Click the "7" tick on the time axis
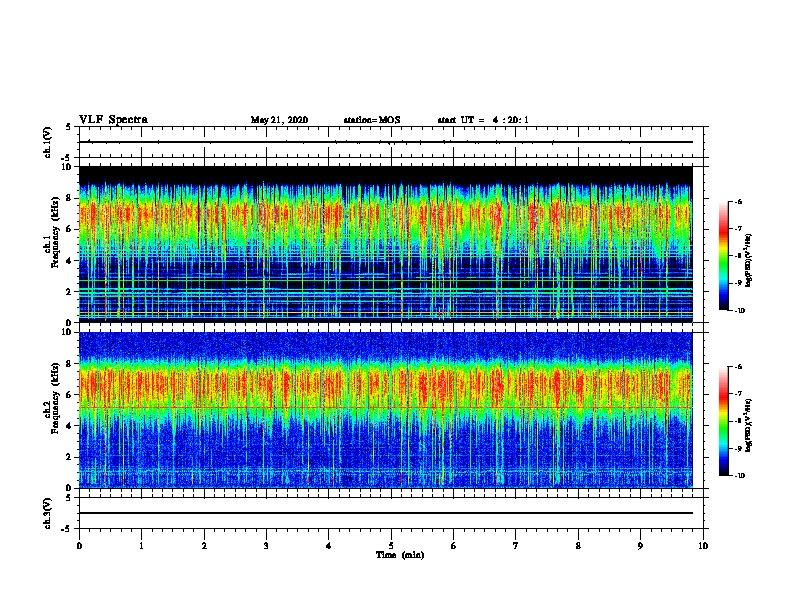792x612 pixels. 516,546
